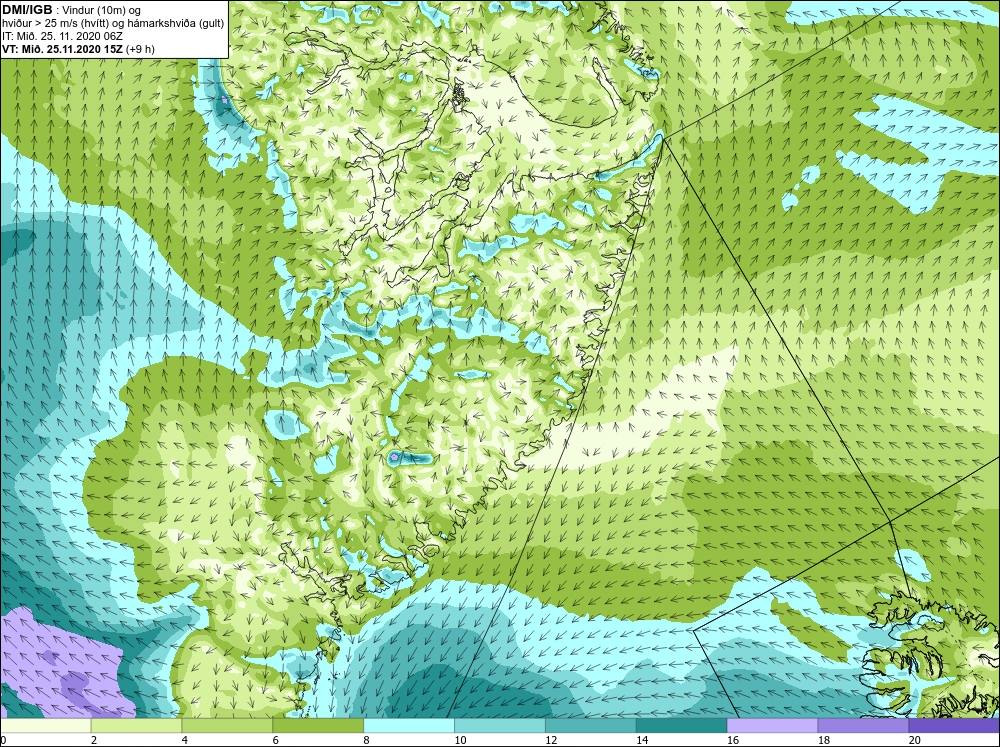Click the 14–16 m/s dark teal legend swatch
Viewport: 1000px width, 747px height.
681,726
